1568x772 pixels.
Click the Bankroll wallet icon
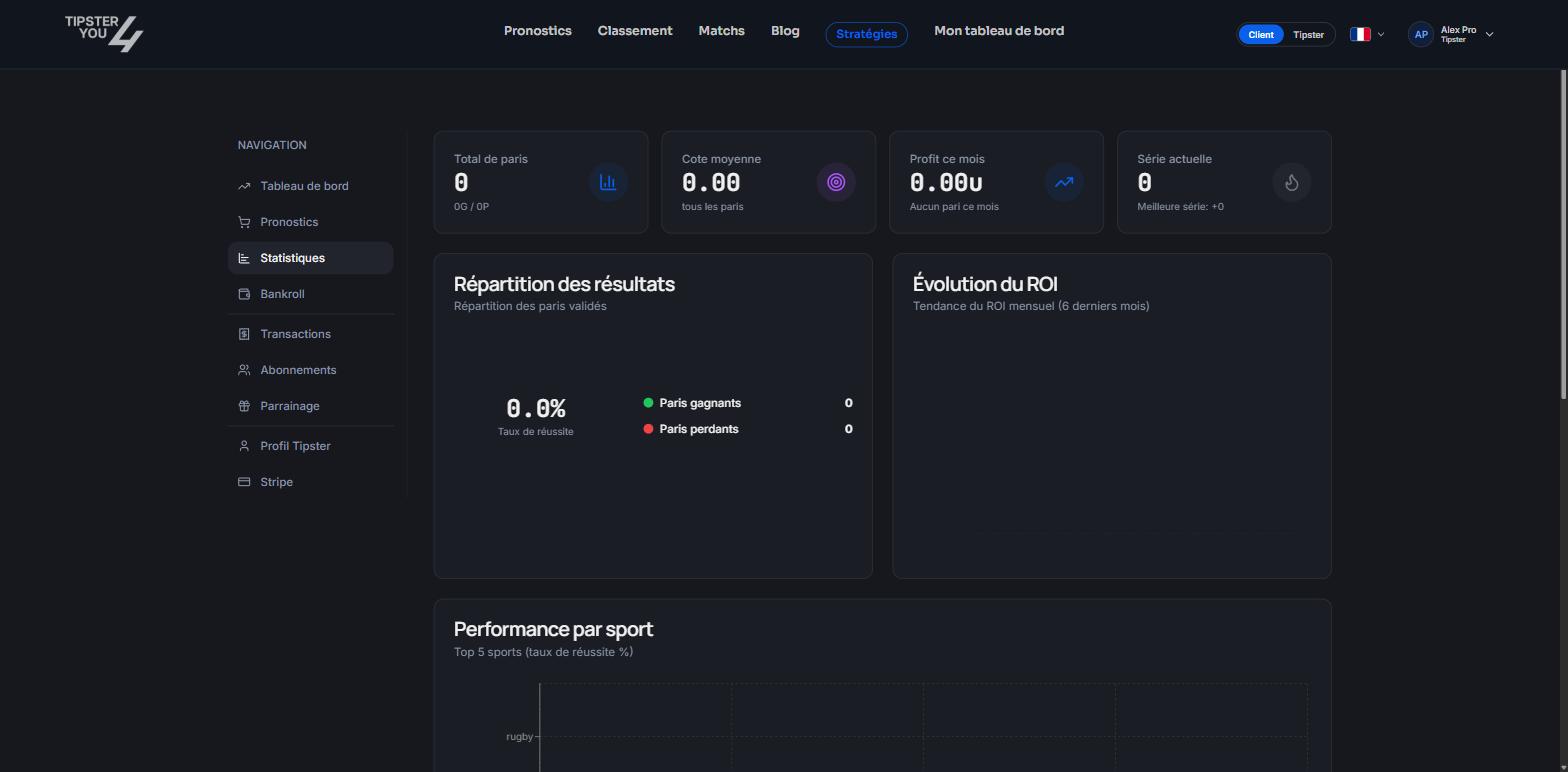pyautogui.click(x=244, y=294)
